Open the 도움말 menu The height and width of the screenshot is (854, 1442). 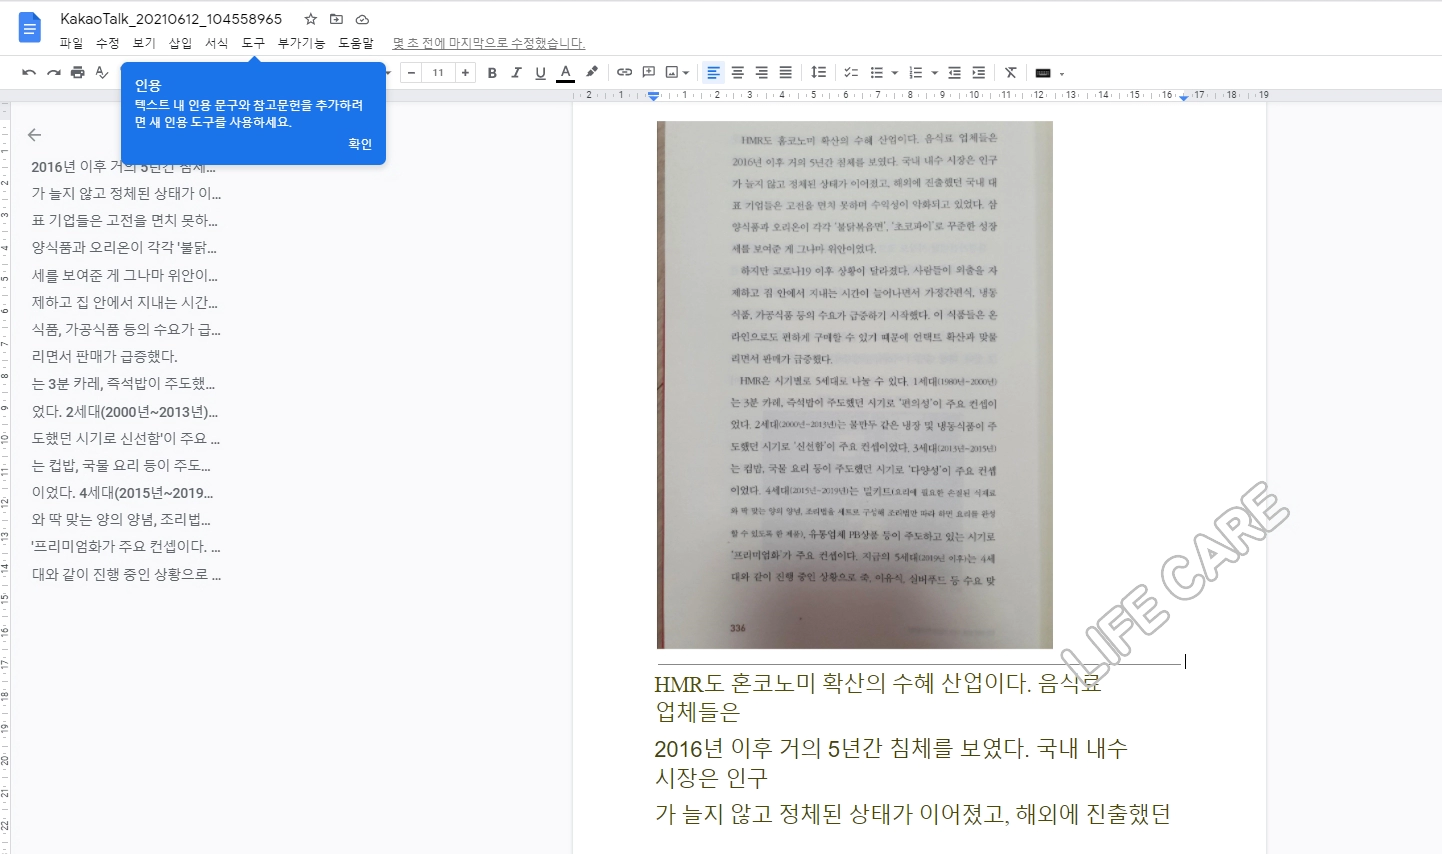point(355,43)
